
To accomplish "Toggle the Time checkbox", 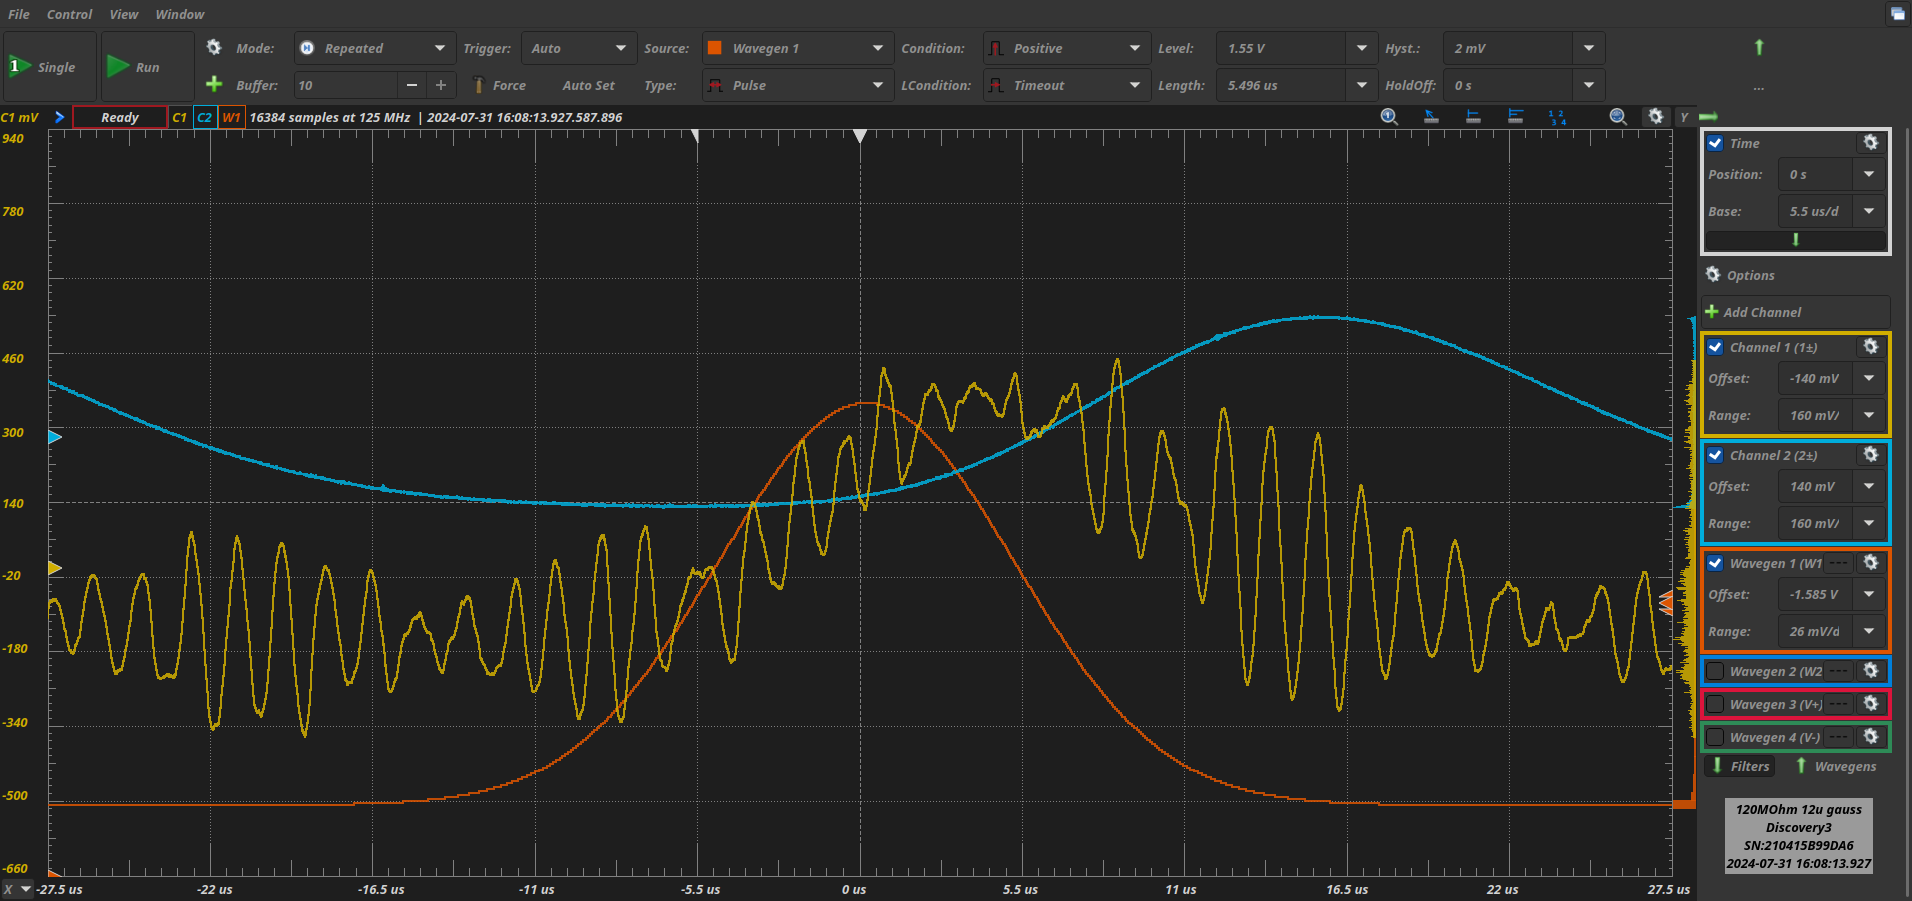I will (x=1716, y=143).
